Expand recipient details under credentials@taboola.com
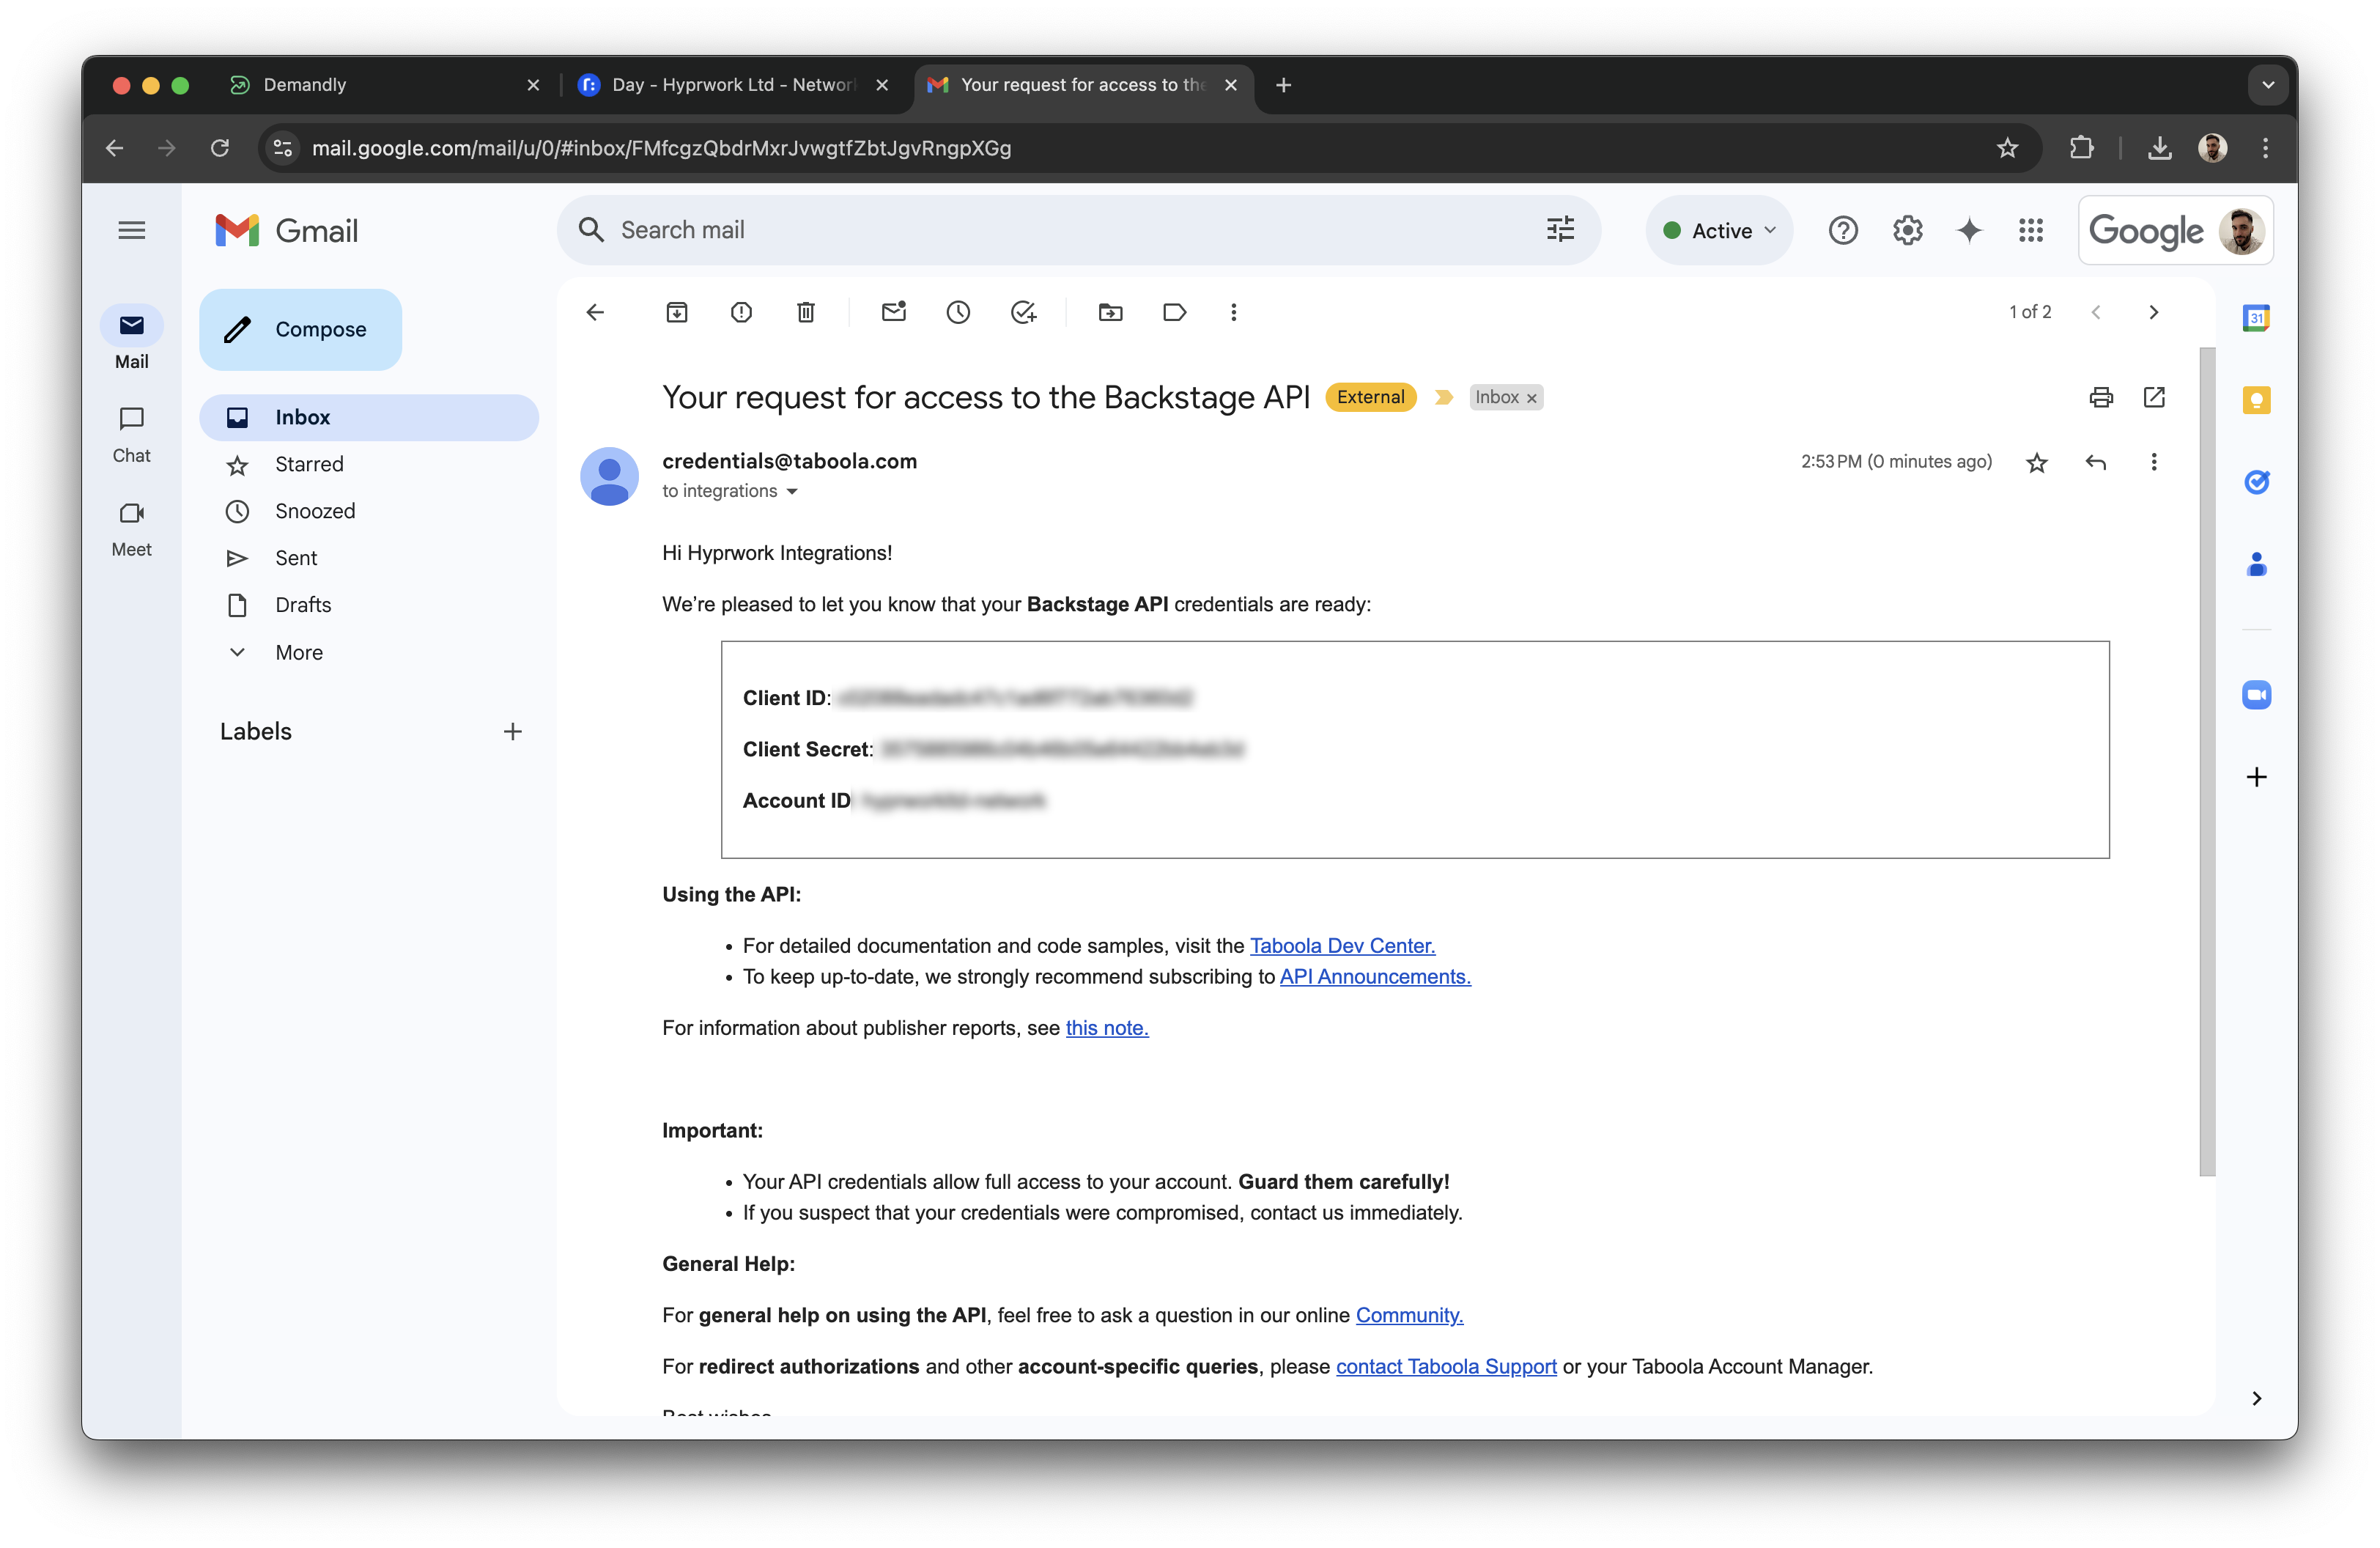 (793, 491)
